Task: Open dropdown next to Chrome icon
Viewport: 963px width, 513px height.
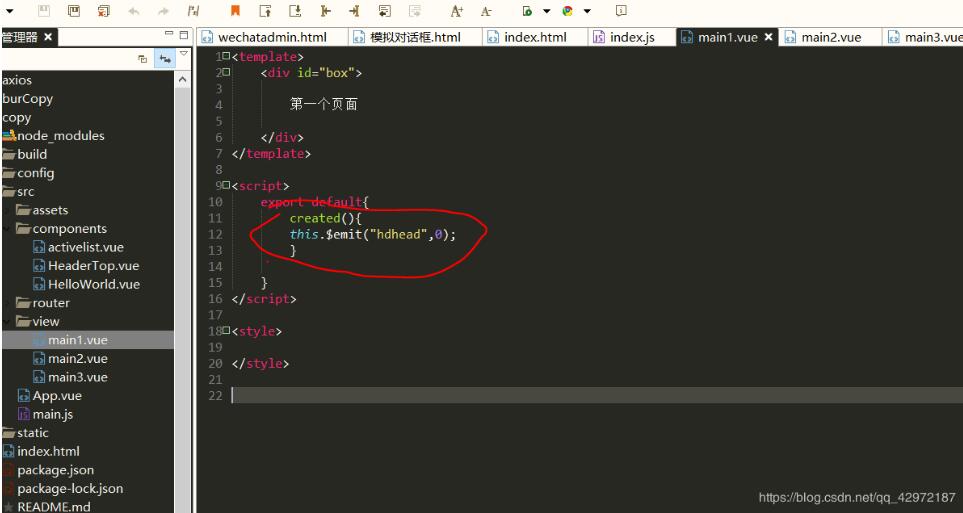Action: [x=587, y=11]
